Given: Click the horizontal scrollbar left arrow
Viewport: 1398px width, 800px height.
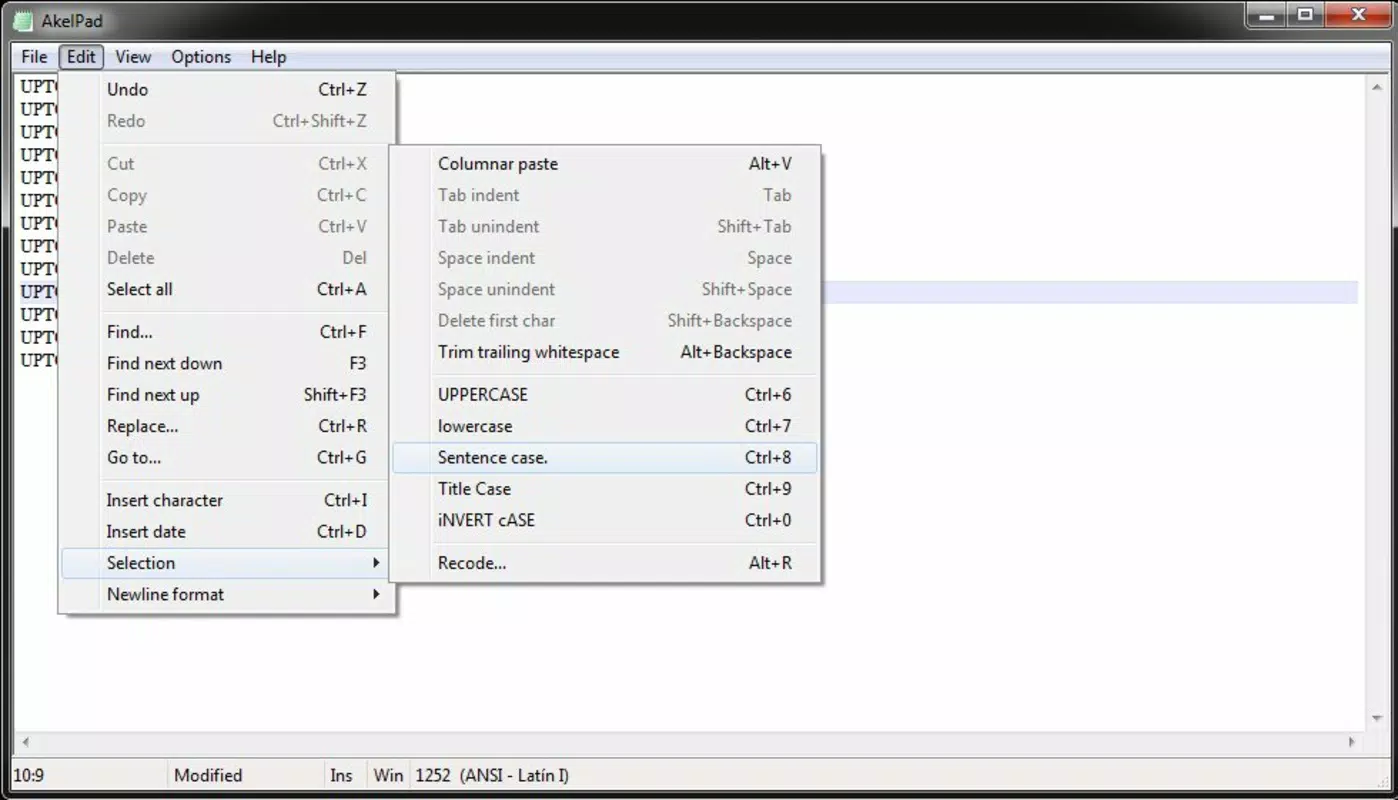Looking at the screenshot, I should (x=26, y=742).
